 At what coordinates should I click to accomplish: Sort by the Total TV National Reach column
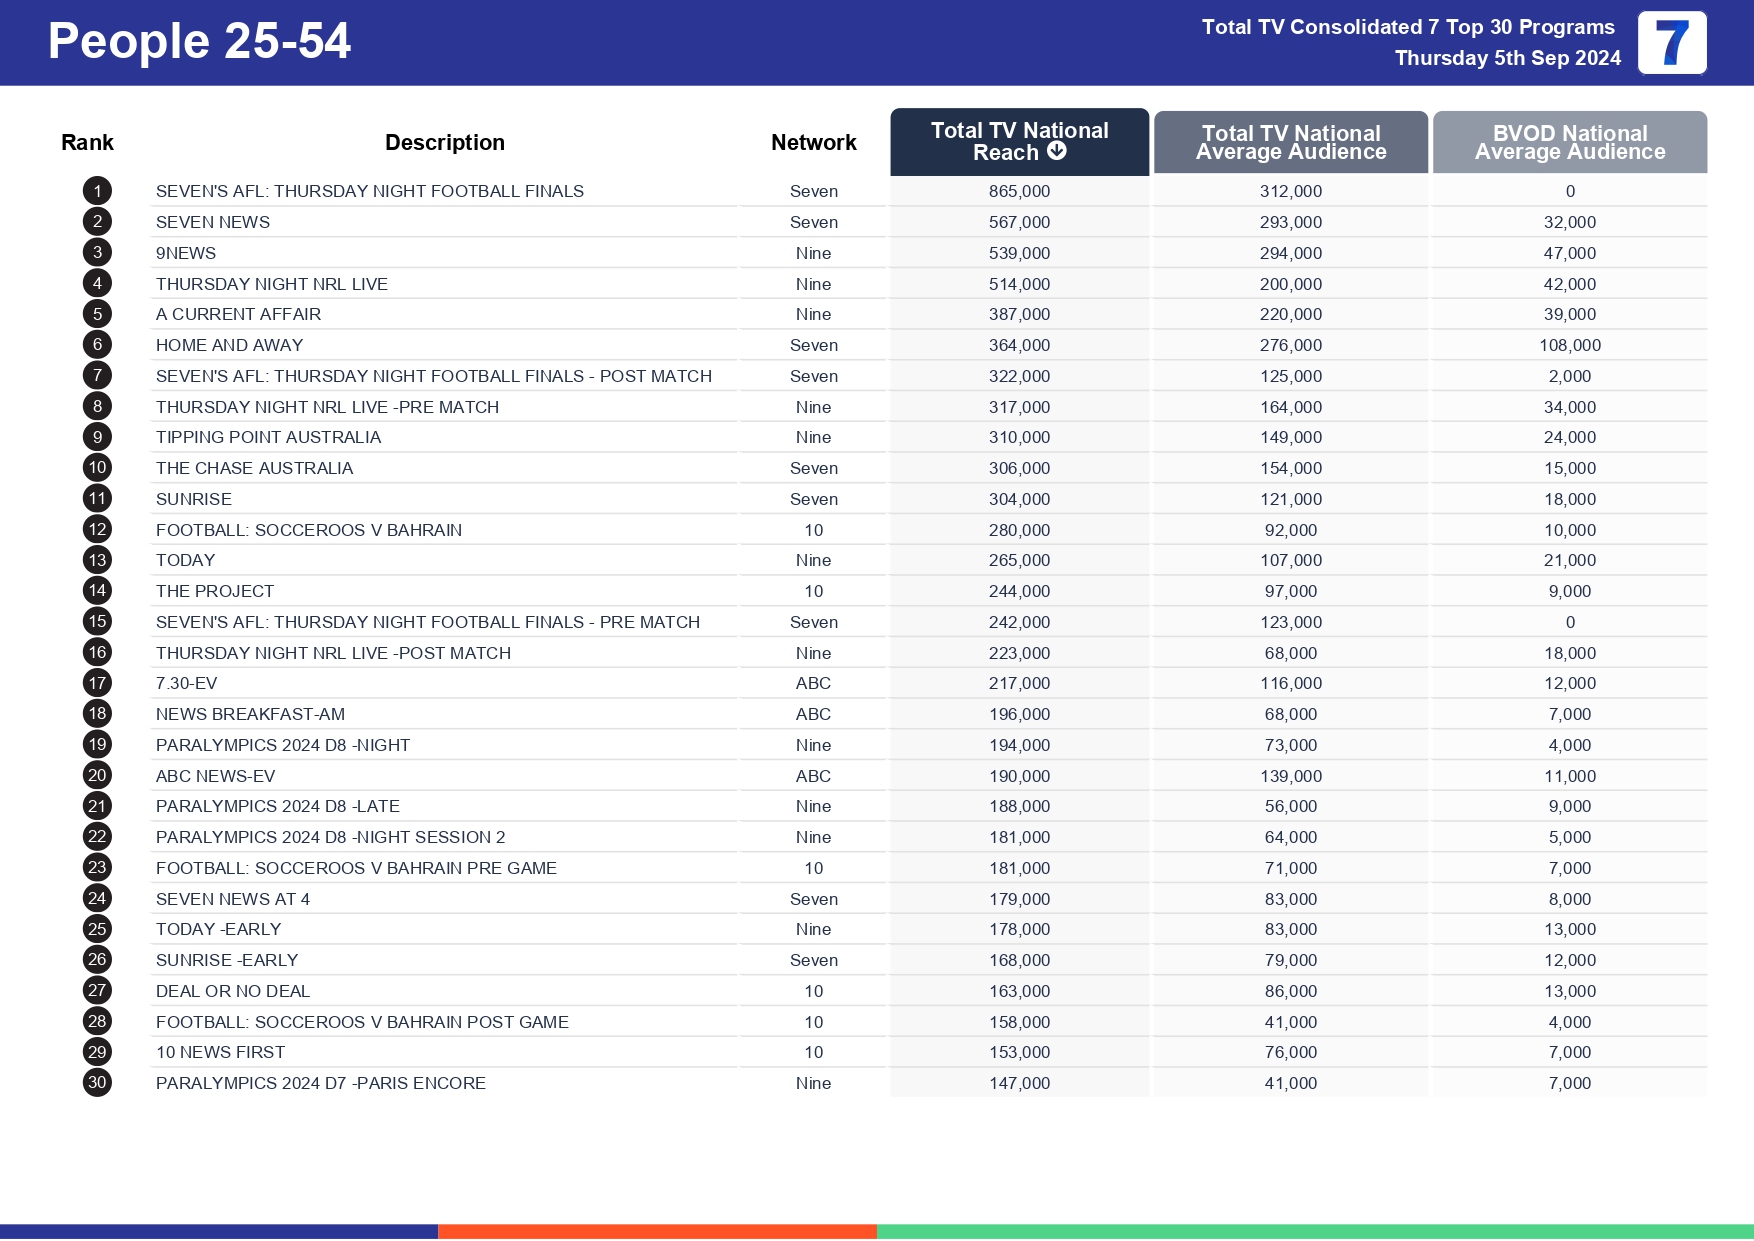(x=1018, y=141)
